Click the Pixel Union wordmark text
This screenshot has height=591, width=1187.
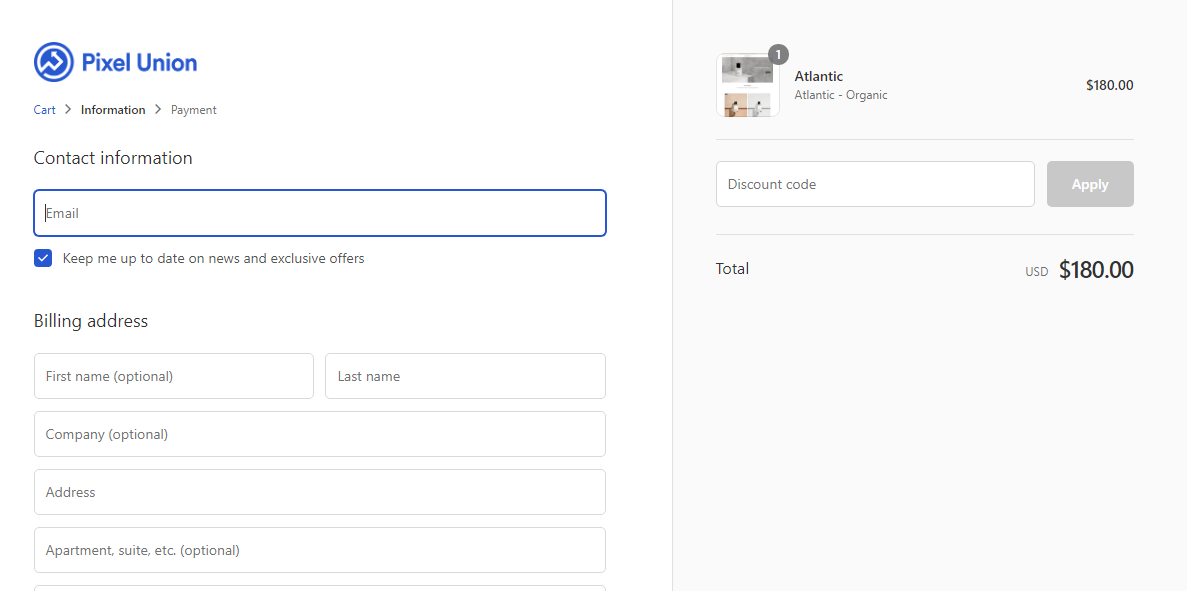click(x=139, y=63)
